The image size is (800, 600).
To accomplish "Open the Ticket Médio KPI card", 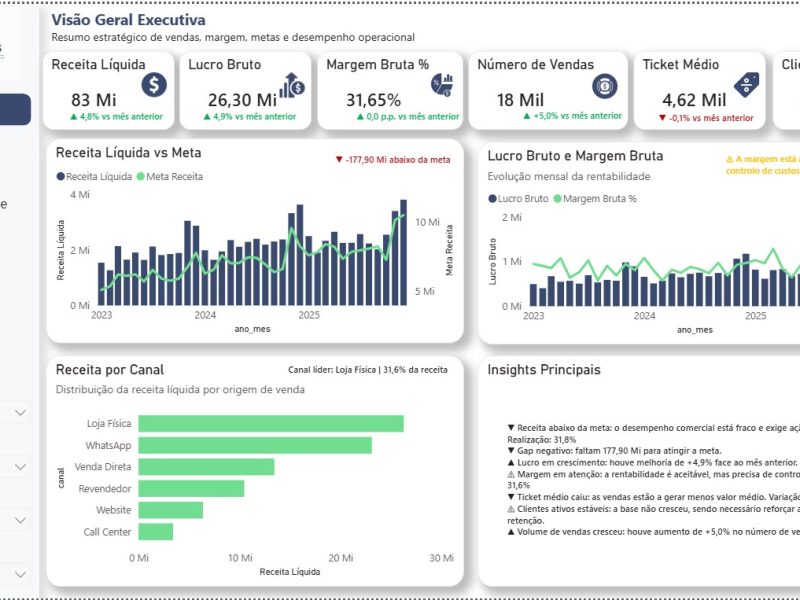I will [699, 90].
